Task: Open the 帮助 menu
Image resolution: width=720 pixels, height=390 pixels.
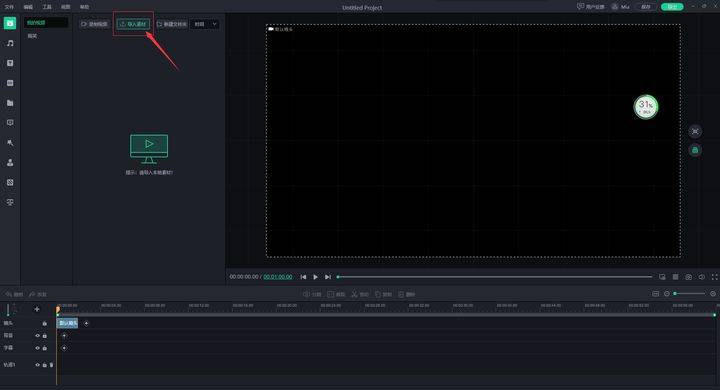Action: (x=84, y=7)
